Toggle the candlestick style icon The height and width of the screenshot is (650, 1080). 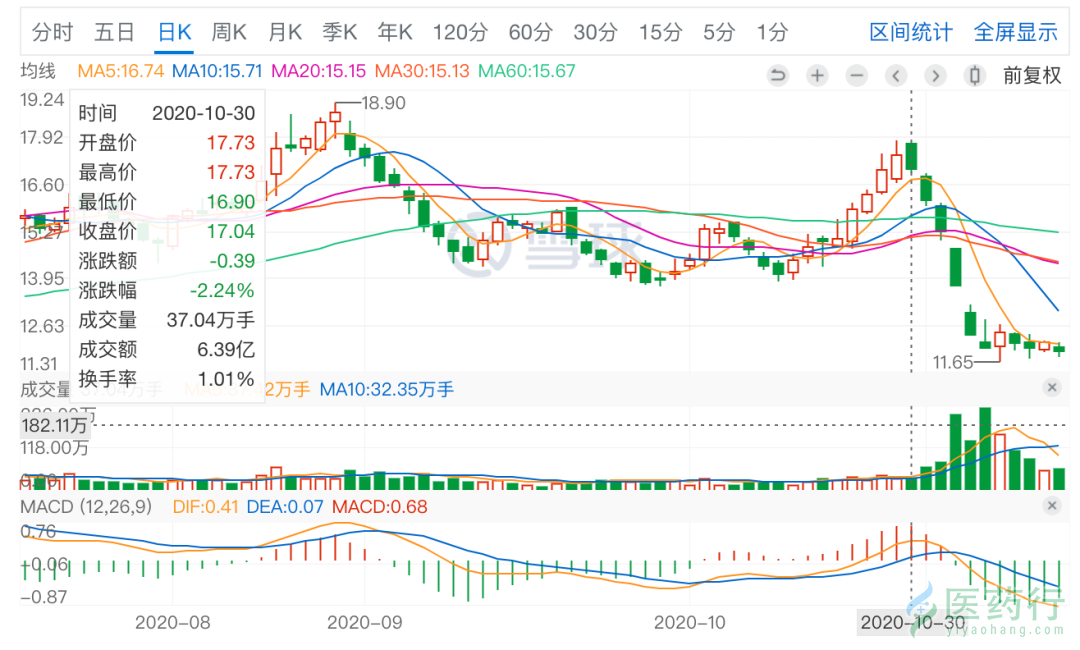pyautogui.click(x=974, y=75)
